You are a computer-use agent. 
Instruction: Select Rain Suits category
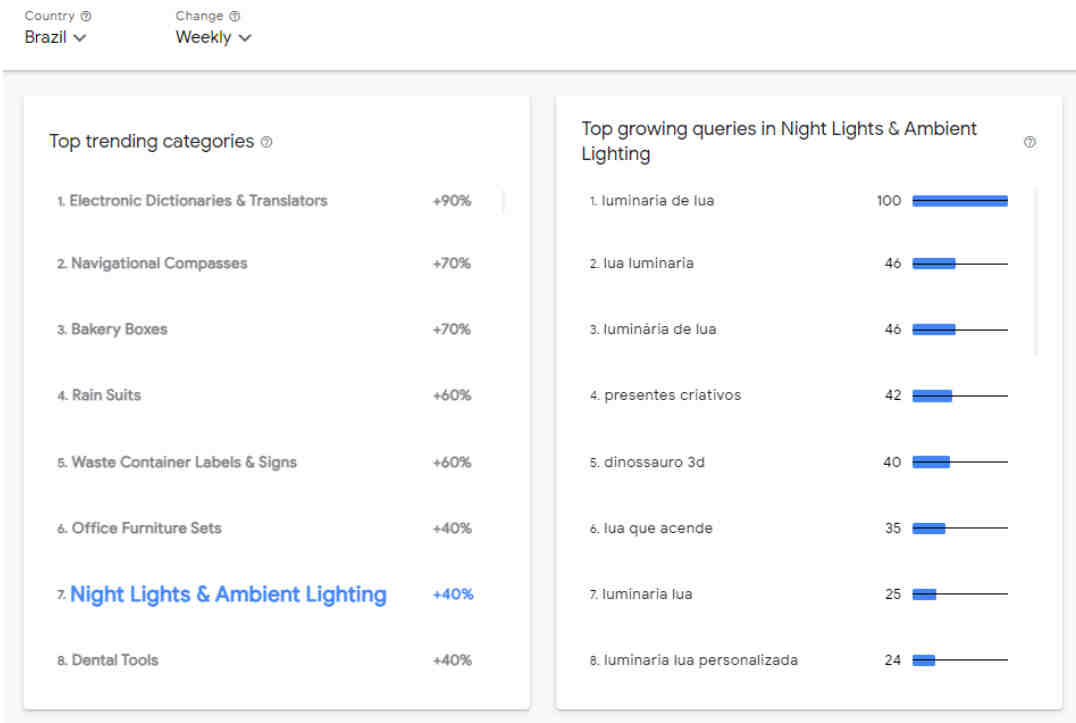point(106,396)
